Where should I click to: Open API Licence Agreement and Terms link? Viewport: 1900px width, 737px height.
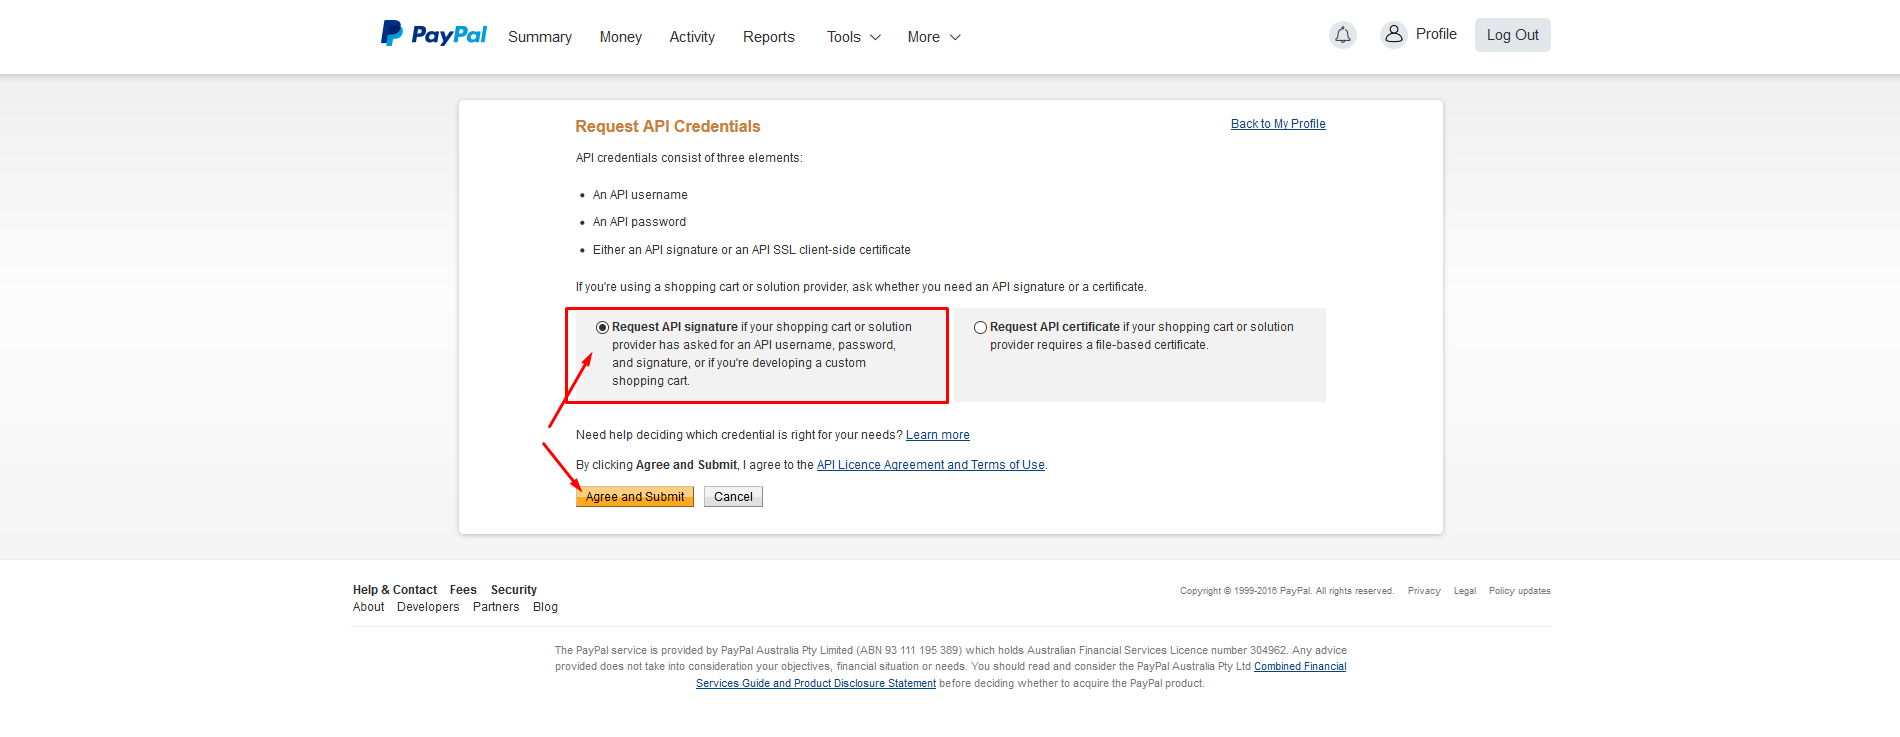point(931,465)
